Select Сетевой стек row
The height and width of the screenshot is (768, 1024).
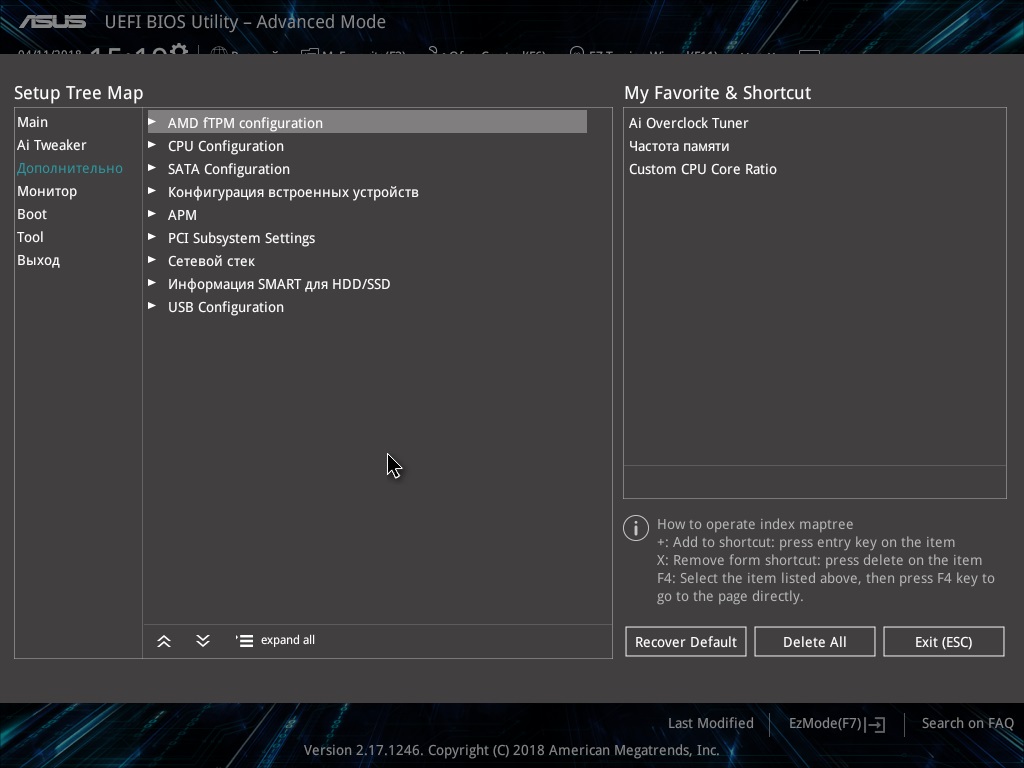tap(367, 261)
